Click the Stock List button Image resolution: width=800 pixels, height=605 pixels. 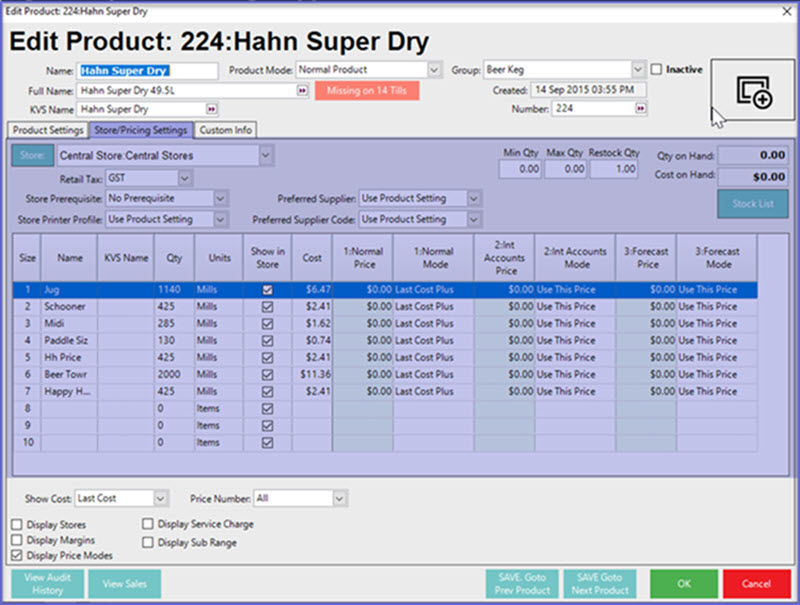click(752, 204)
